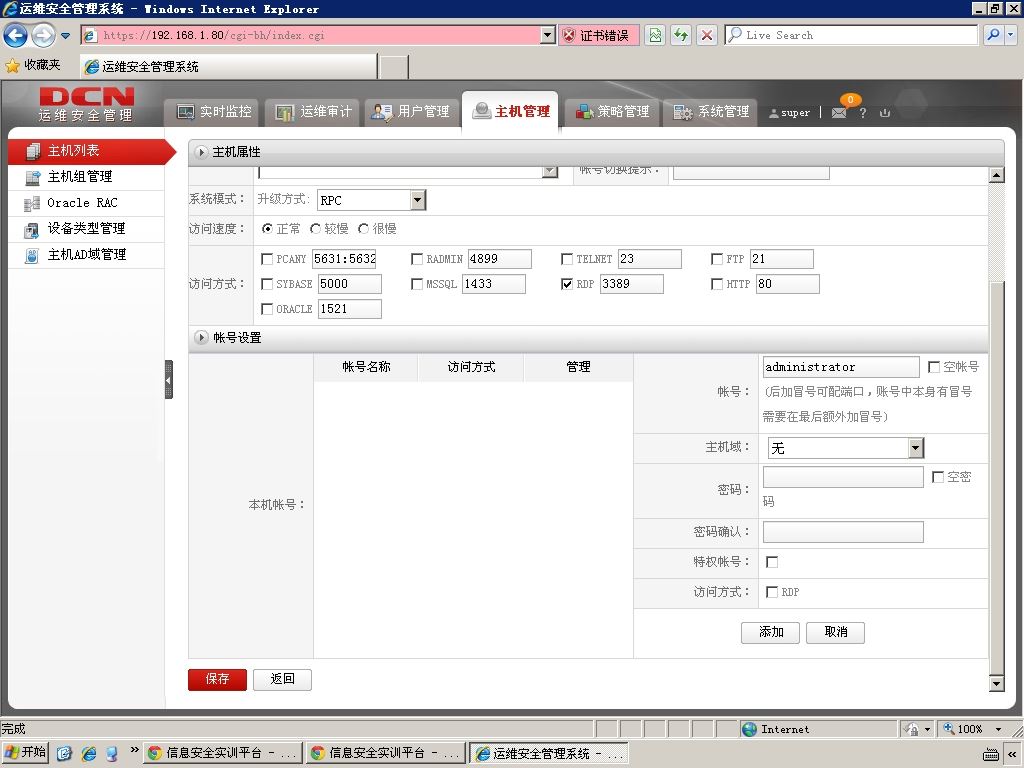Screen dimensions: 1024x768
Task: Open 主机AD域管理 in the sidebar
Action: (x=86, y=255)
